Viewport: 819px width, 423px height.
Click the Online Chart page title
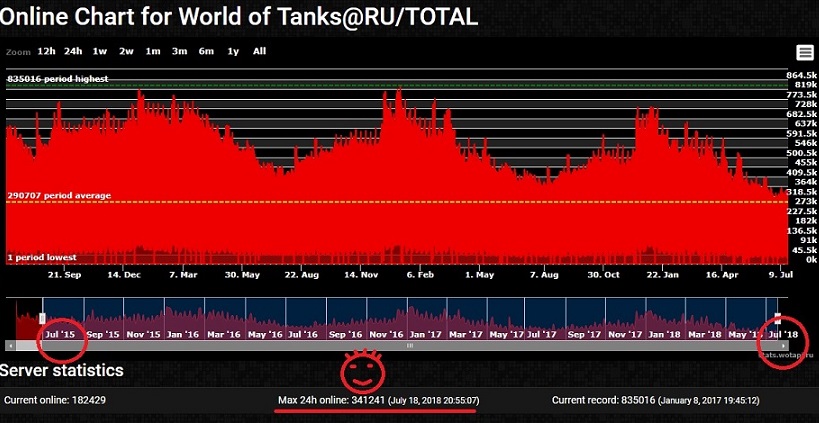pyautogui.click(x=239, y=17)
